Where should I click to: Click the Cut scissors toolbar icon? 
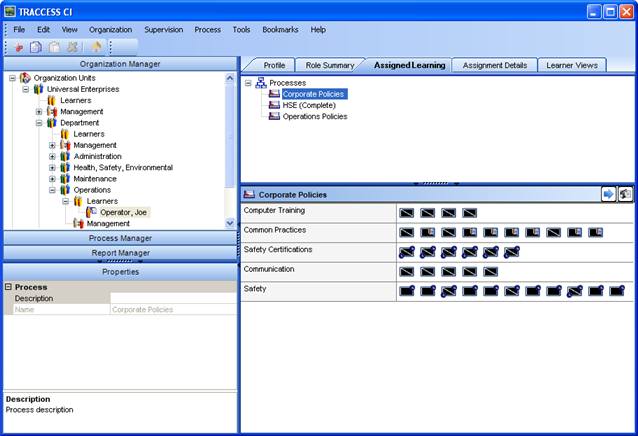pos(18,47)
